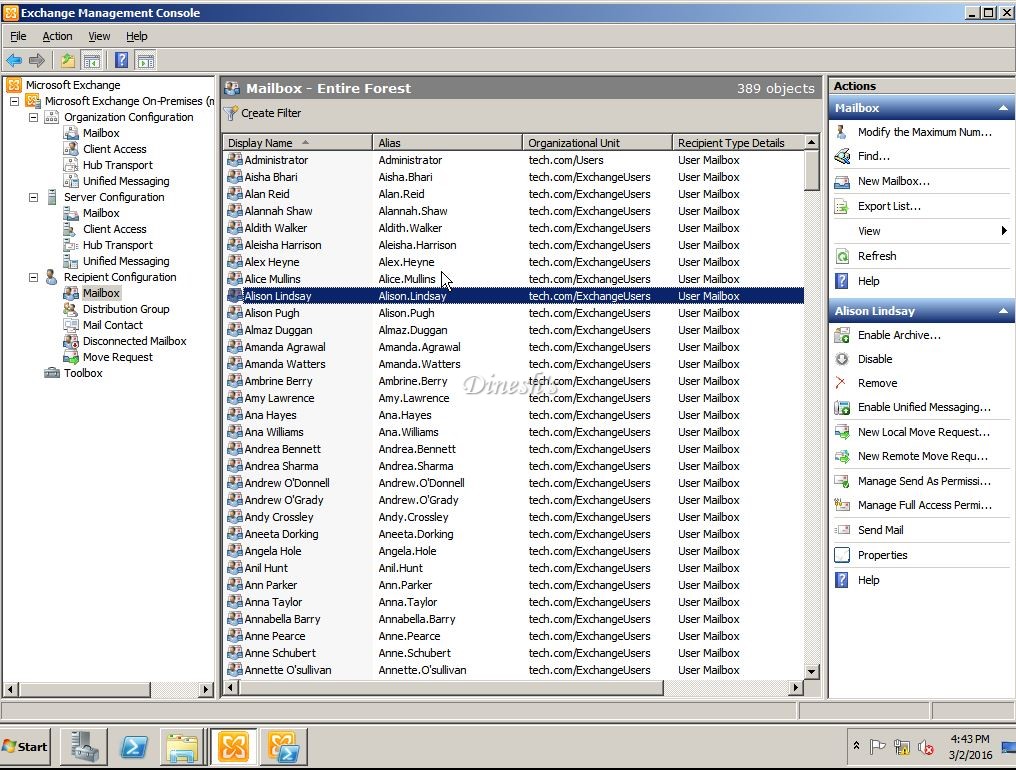Viewport: 1016px width, 770px height.
Task: Toggle the action pane toolbar icon
Action: point(146,61)
